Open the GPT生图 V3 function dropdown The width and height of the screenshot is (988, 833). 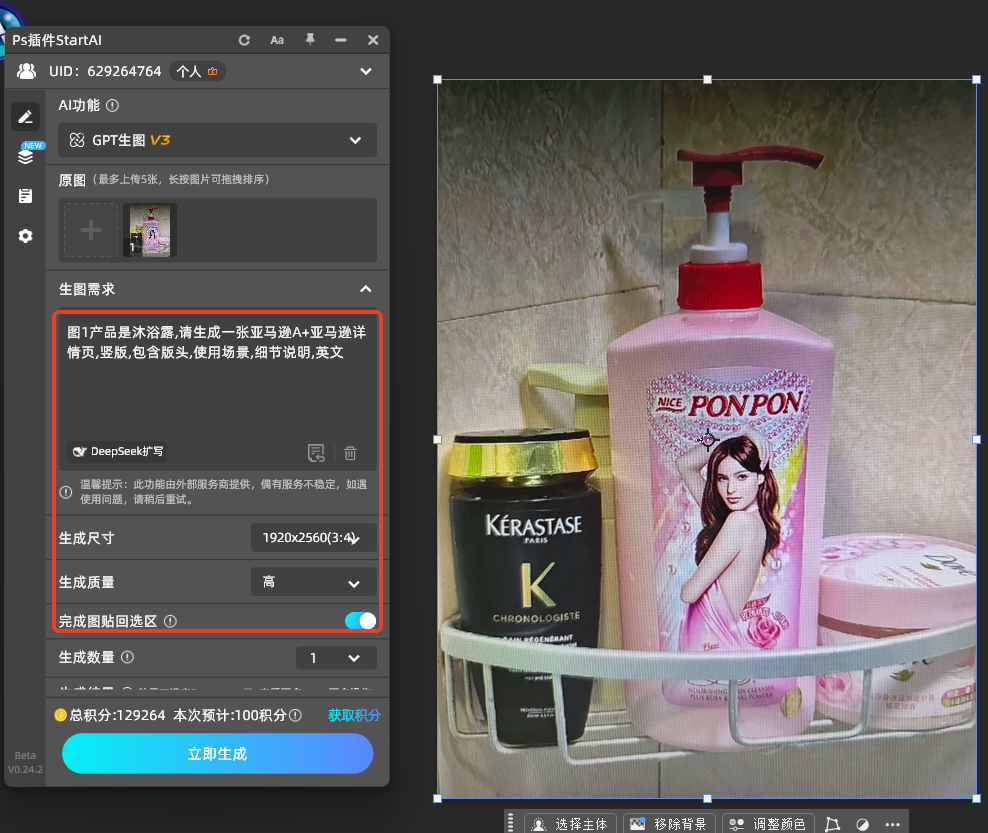coord(217,140)
